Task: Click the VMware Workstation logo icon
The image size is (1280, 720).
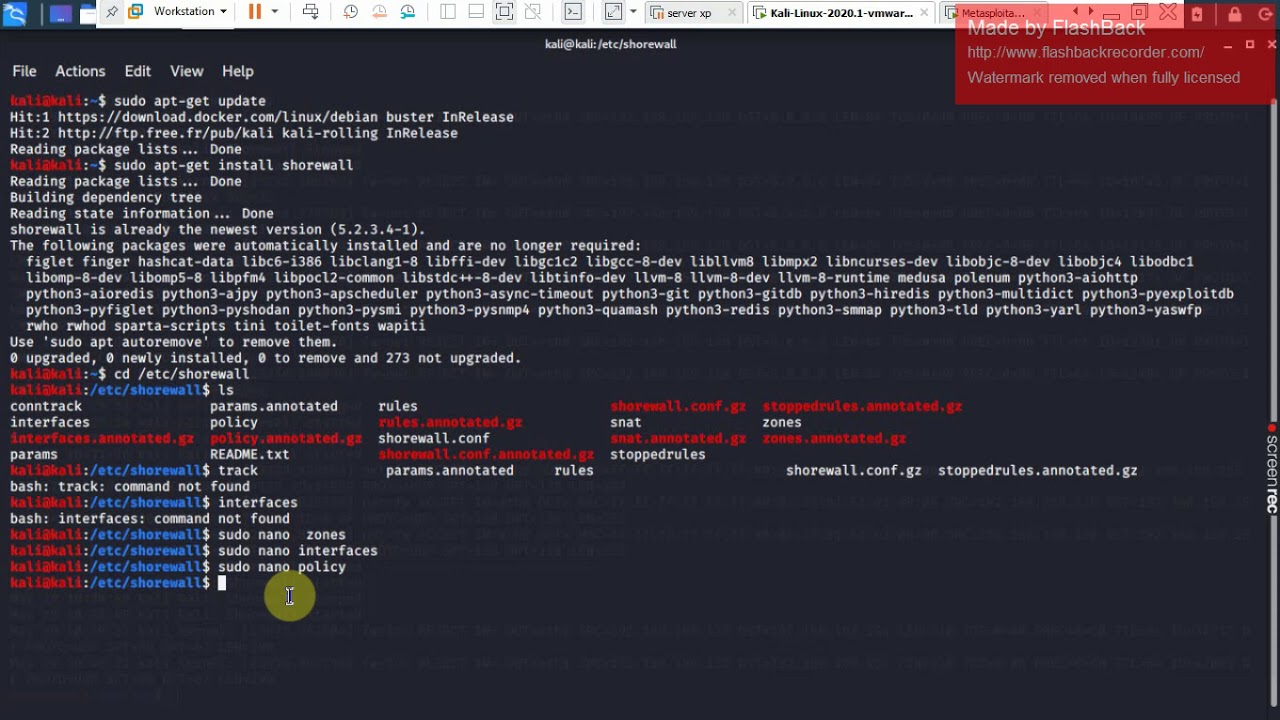Action: (136, 12)
